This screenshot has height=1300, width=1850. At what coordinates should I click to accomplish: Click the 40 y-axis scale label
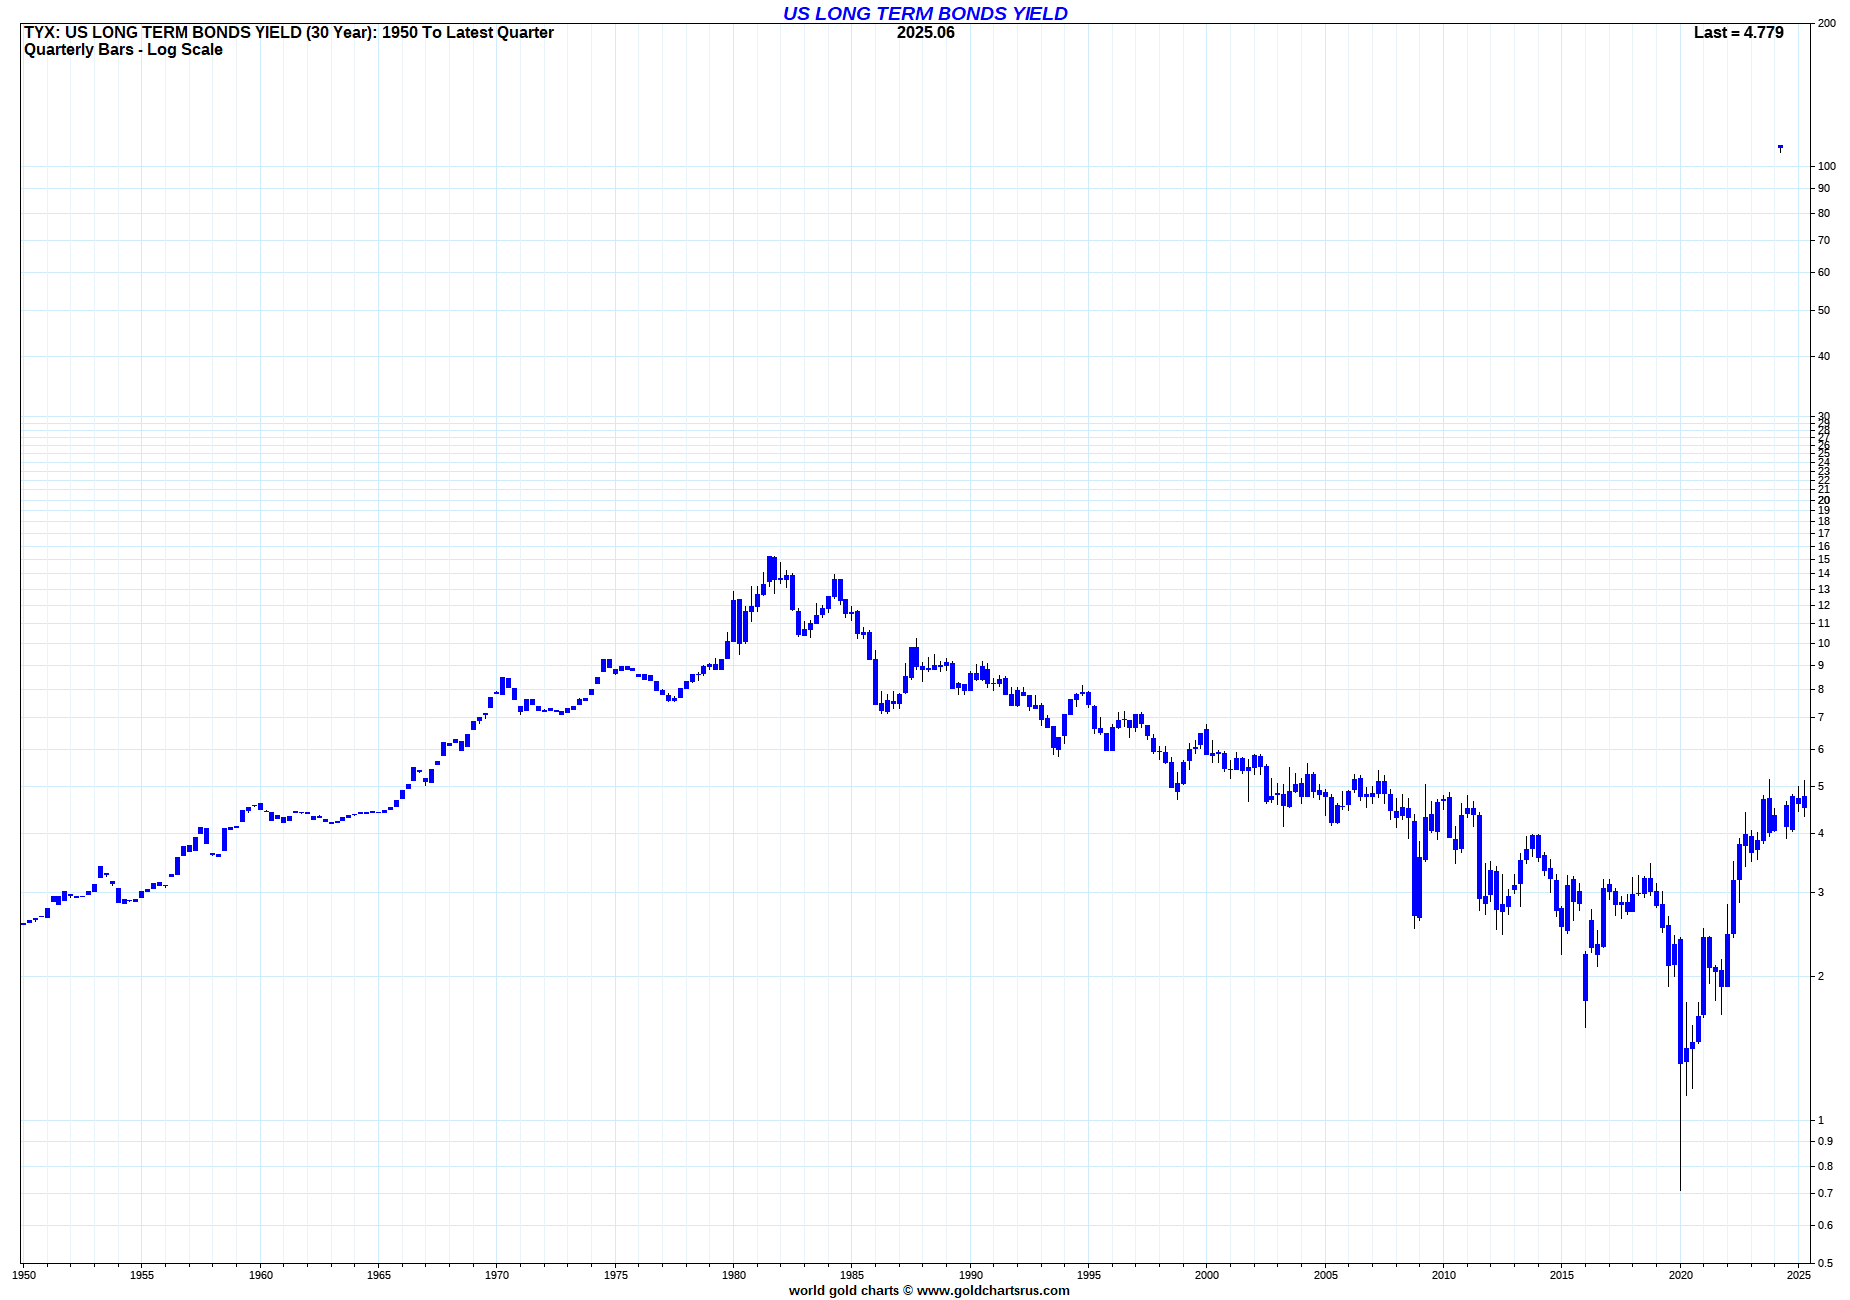1824,356
